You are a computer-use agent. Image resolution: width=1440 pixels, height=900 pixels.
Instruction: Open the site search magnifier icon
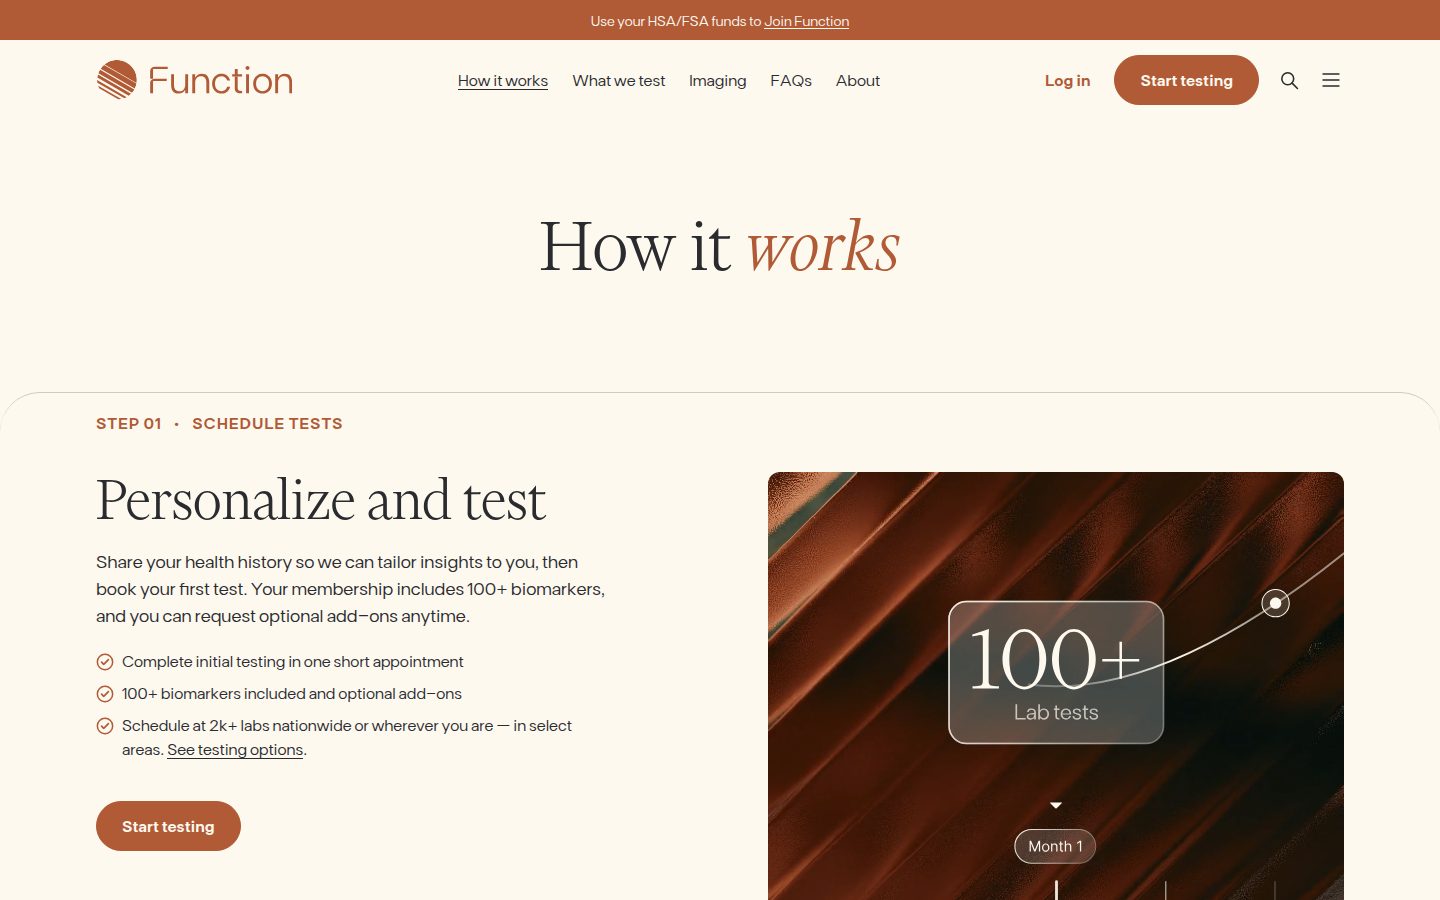tap(1289, 80)
